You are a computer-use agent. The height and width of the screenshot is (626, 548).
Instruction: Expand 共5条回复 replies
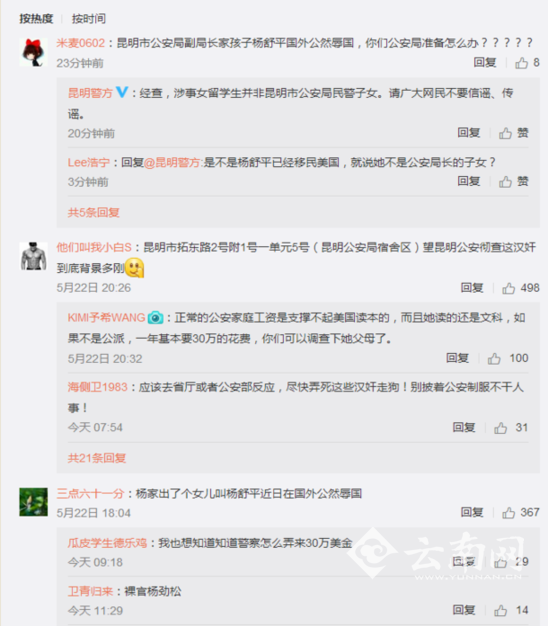click(93, 212)
